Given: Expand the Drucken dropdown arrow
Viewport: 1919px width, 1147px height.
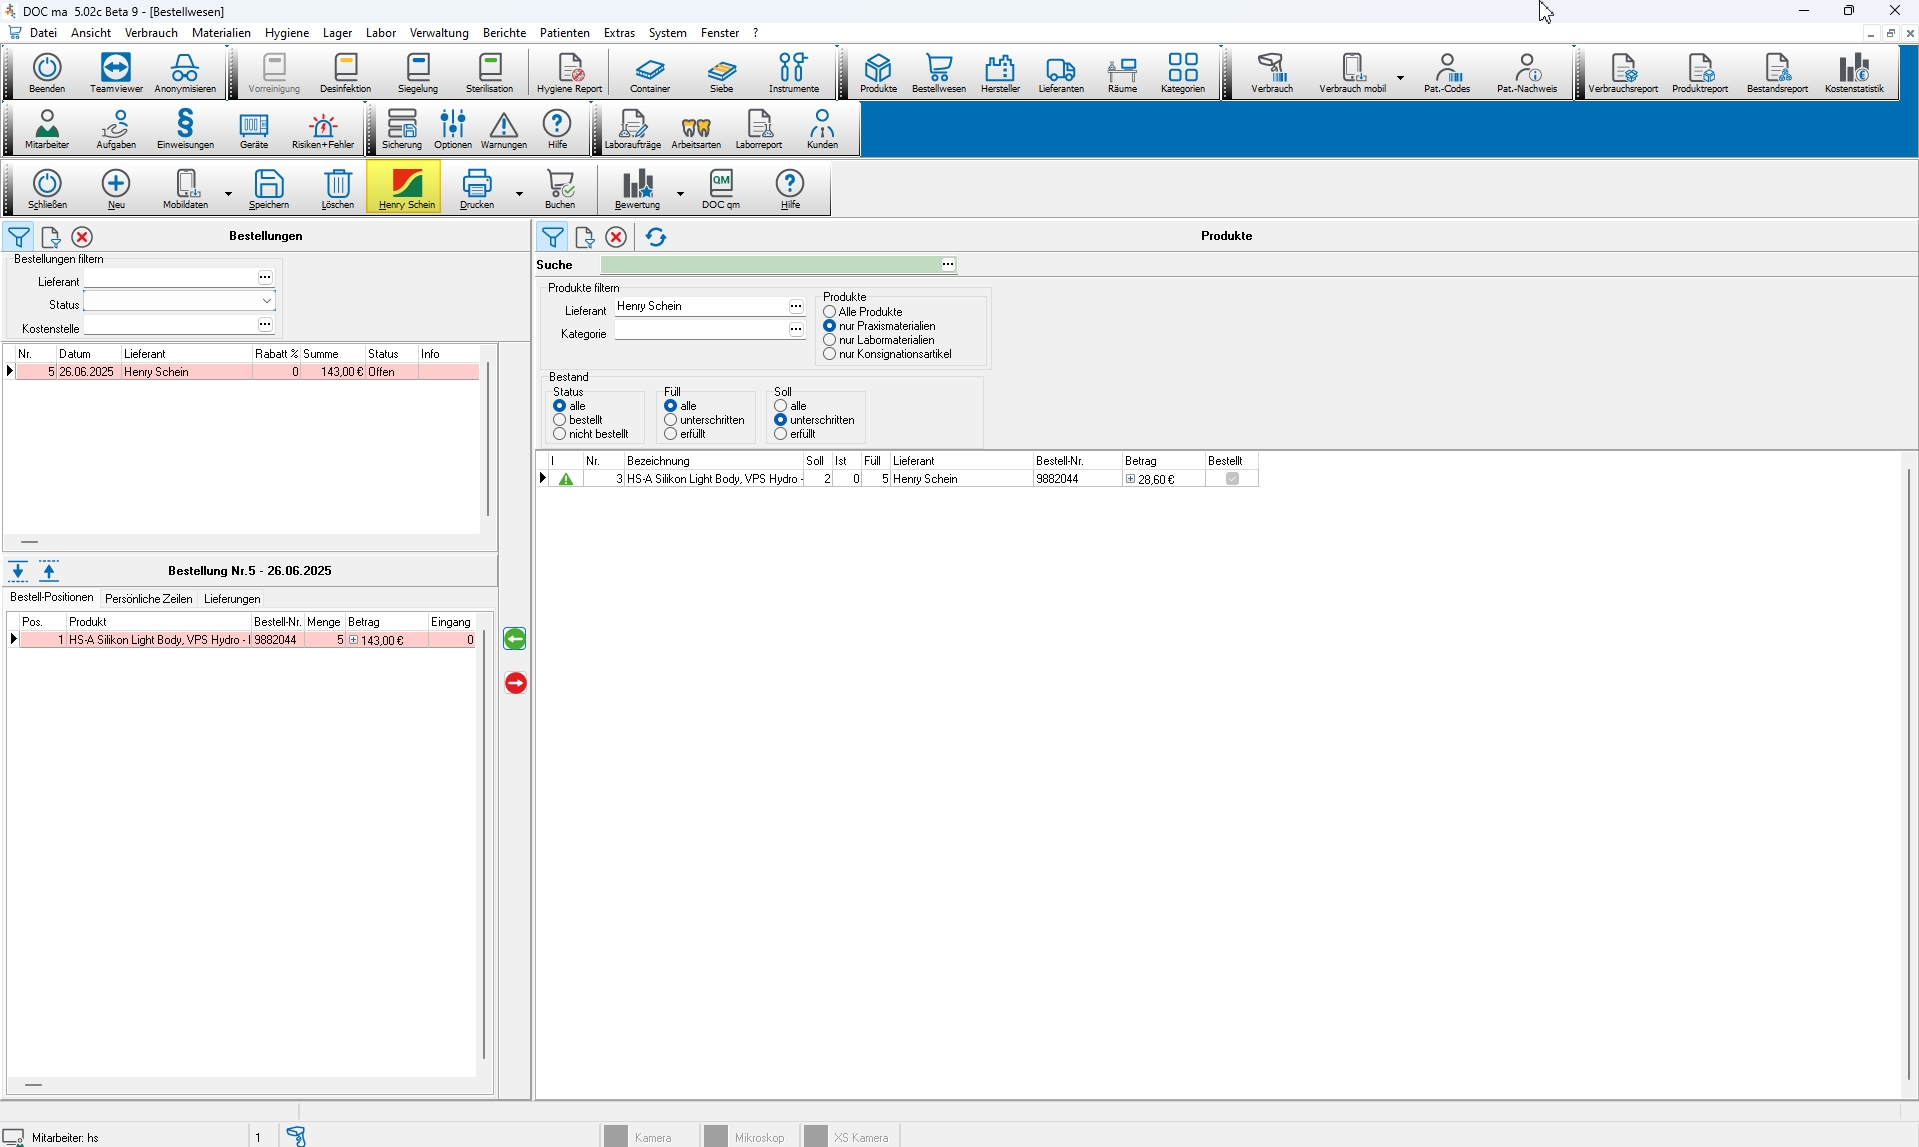Looking at the screenshot, I should pyautogui.click(x=519, y=194).
